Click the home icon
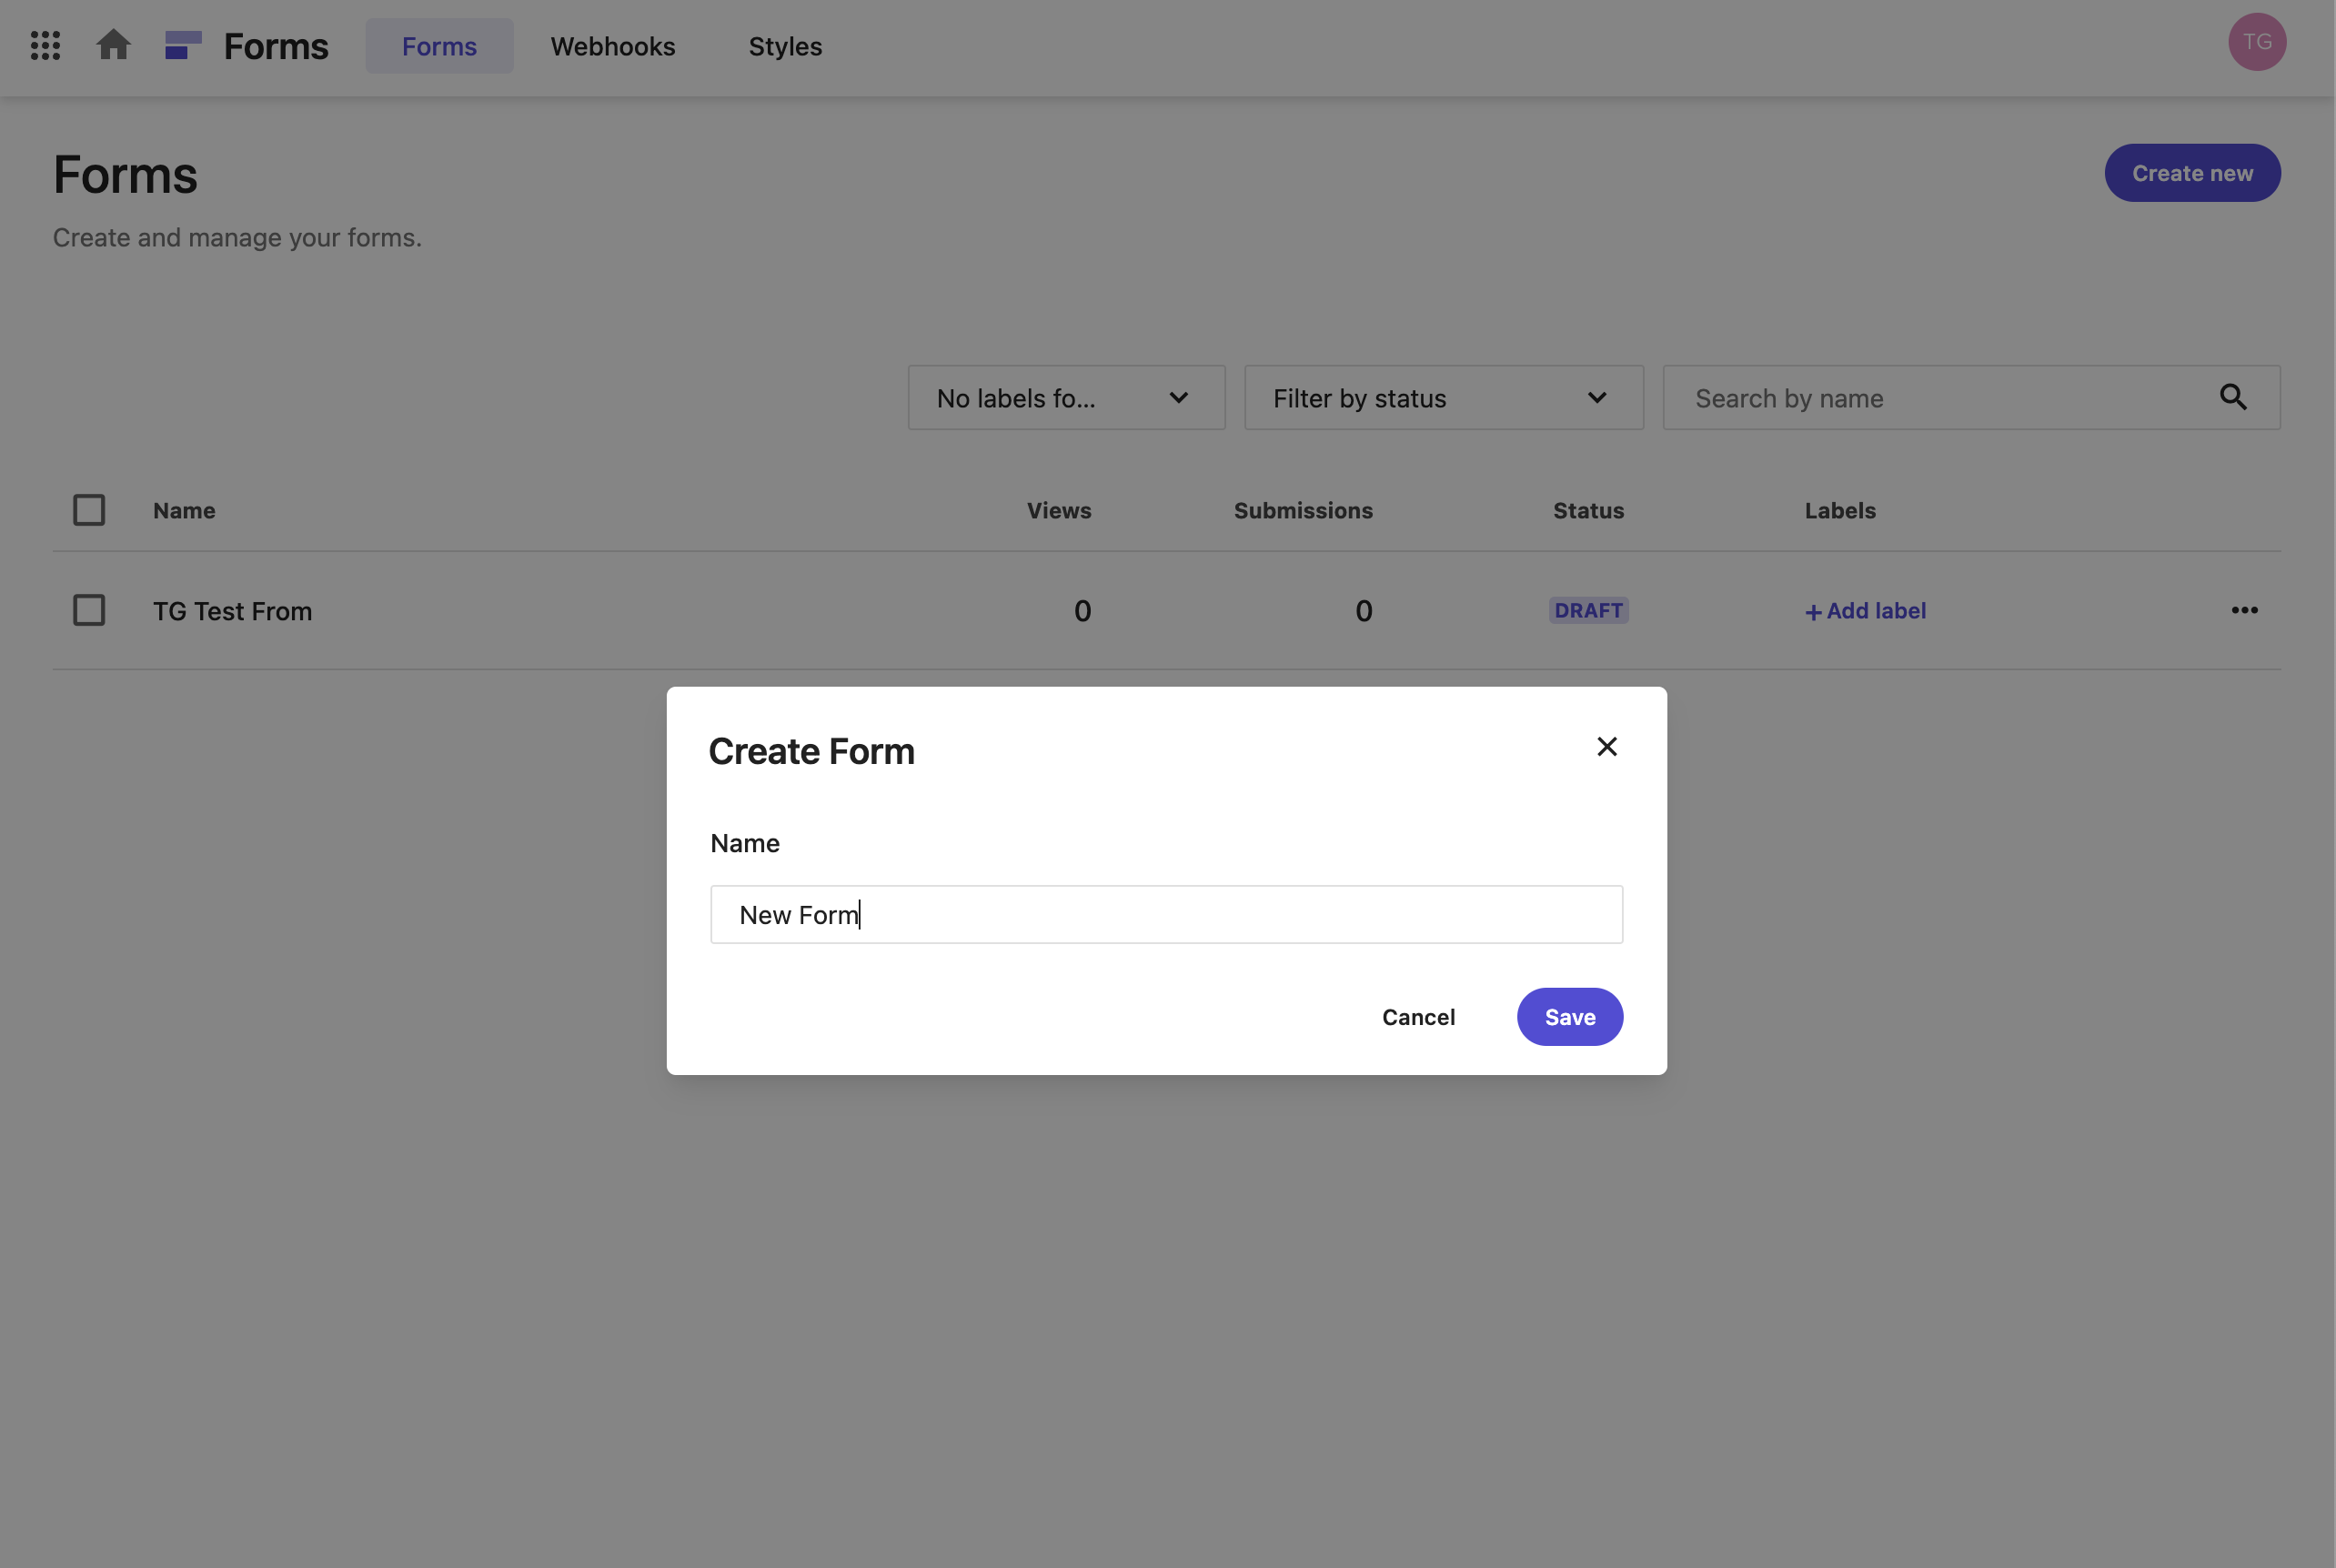2336x1568 pixels. [113, 45]
